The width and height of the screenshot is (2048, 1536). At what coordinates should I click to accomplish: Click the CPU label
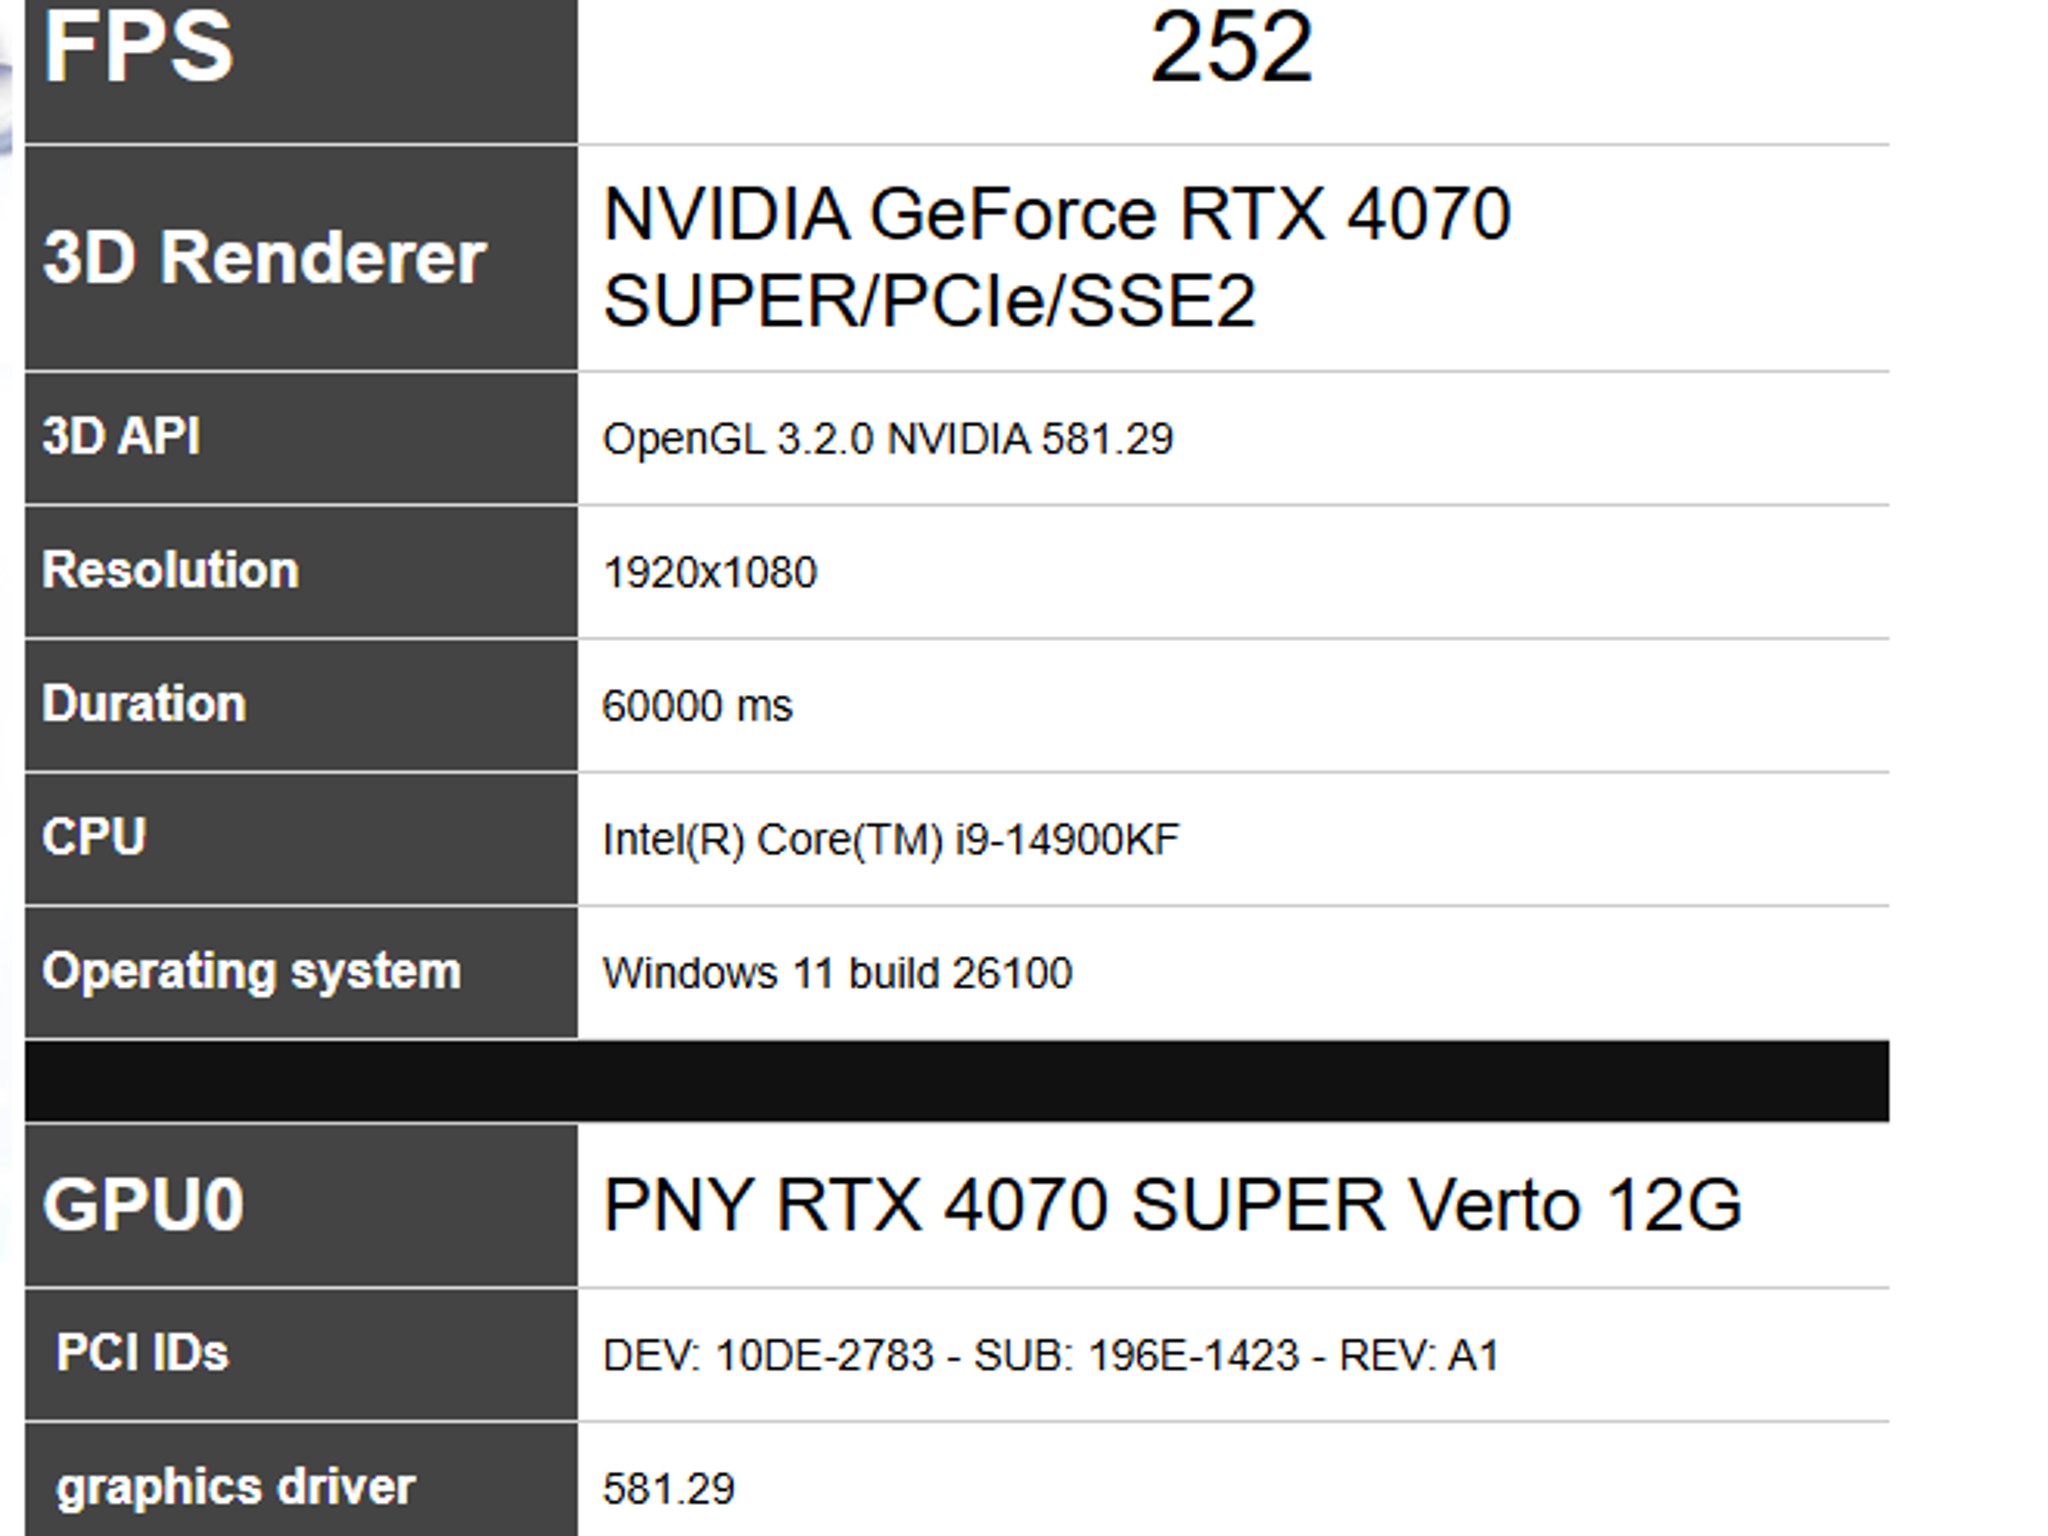(94, 836)
